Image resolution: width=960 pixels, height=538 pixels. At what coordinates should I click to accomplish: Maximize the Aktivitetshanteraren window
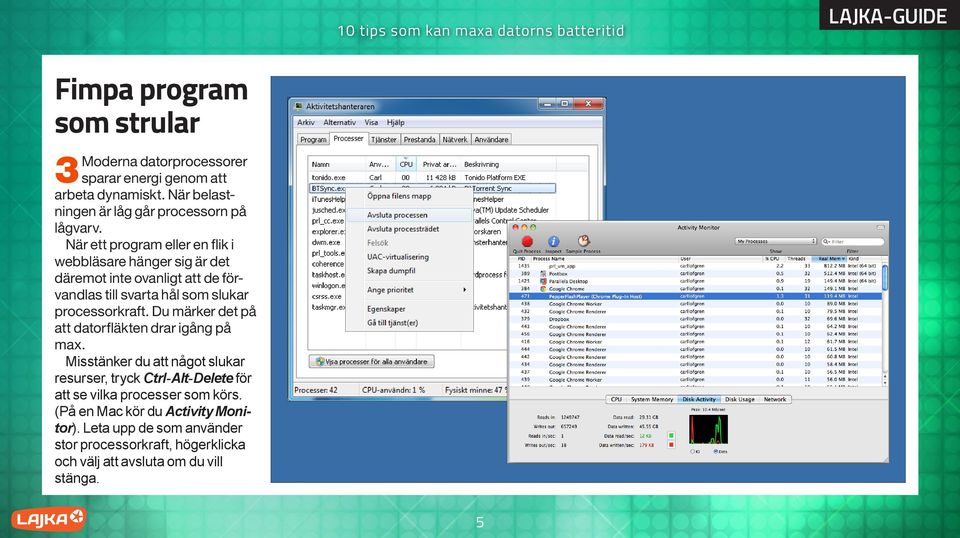565,104
